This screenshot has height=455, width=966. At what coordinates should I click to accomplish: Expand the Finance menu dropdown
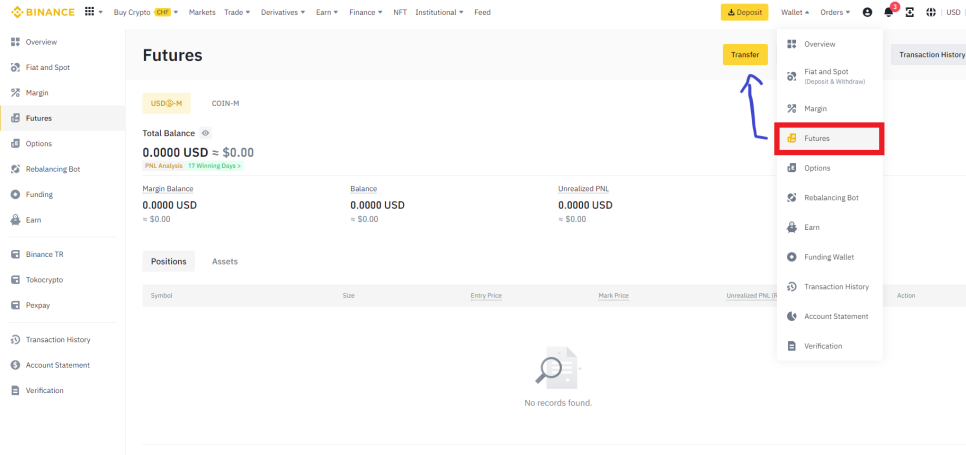[366, 12]
